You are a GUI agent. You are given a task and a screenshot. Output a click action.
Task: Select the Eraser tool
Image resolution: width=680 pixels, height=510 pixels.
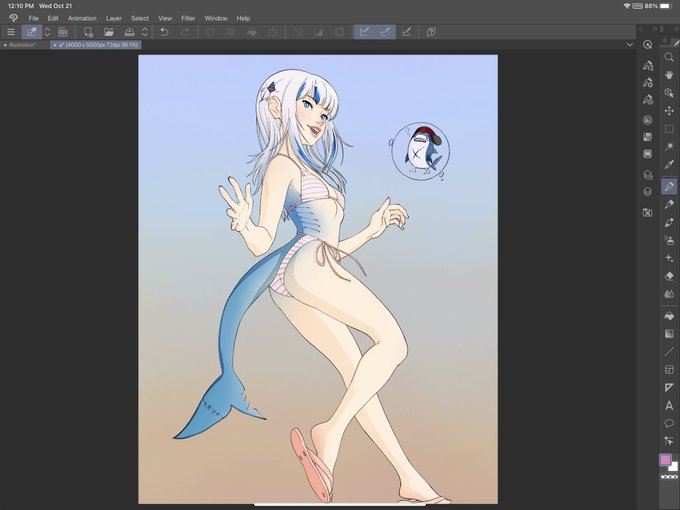[x=669, y=276]
